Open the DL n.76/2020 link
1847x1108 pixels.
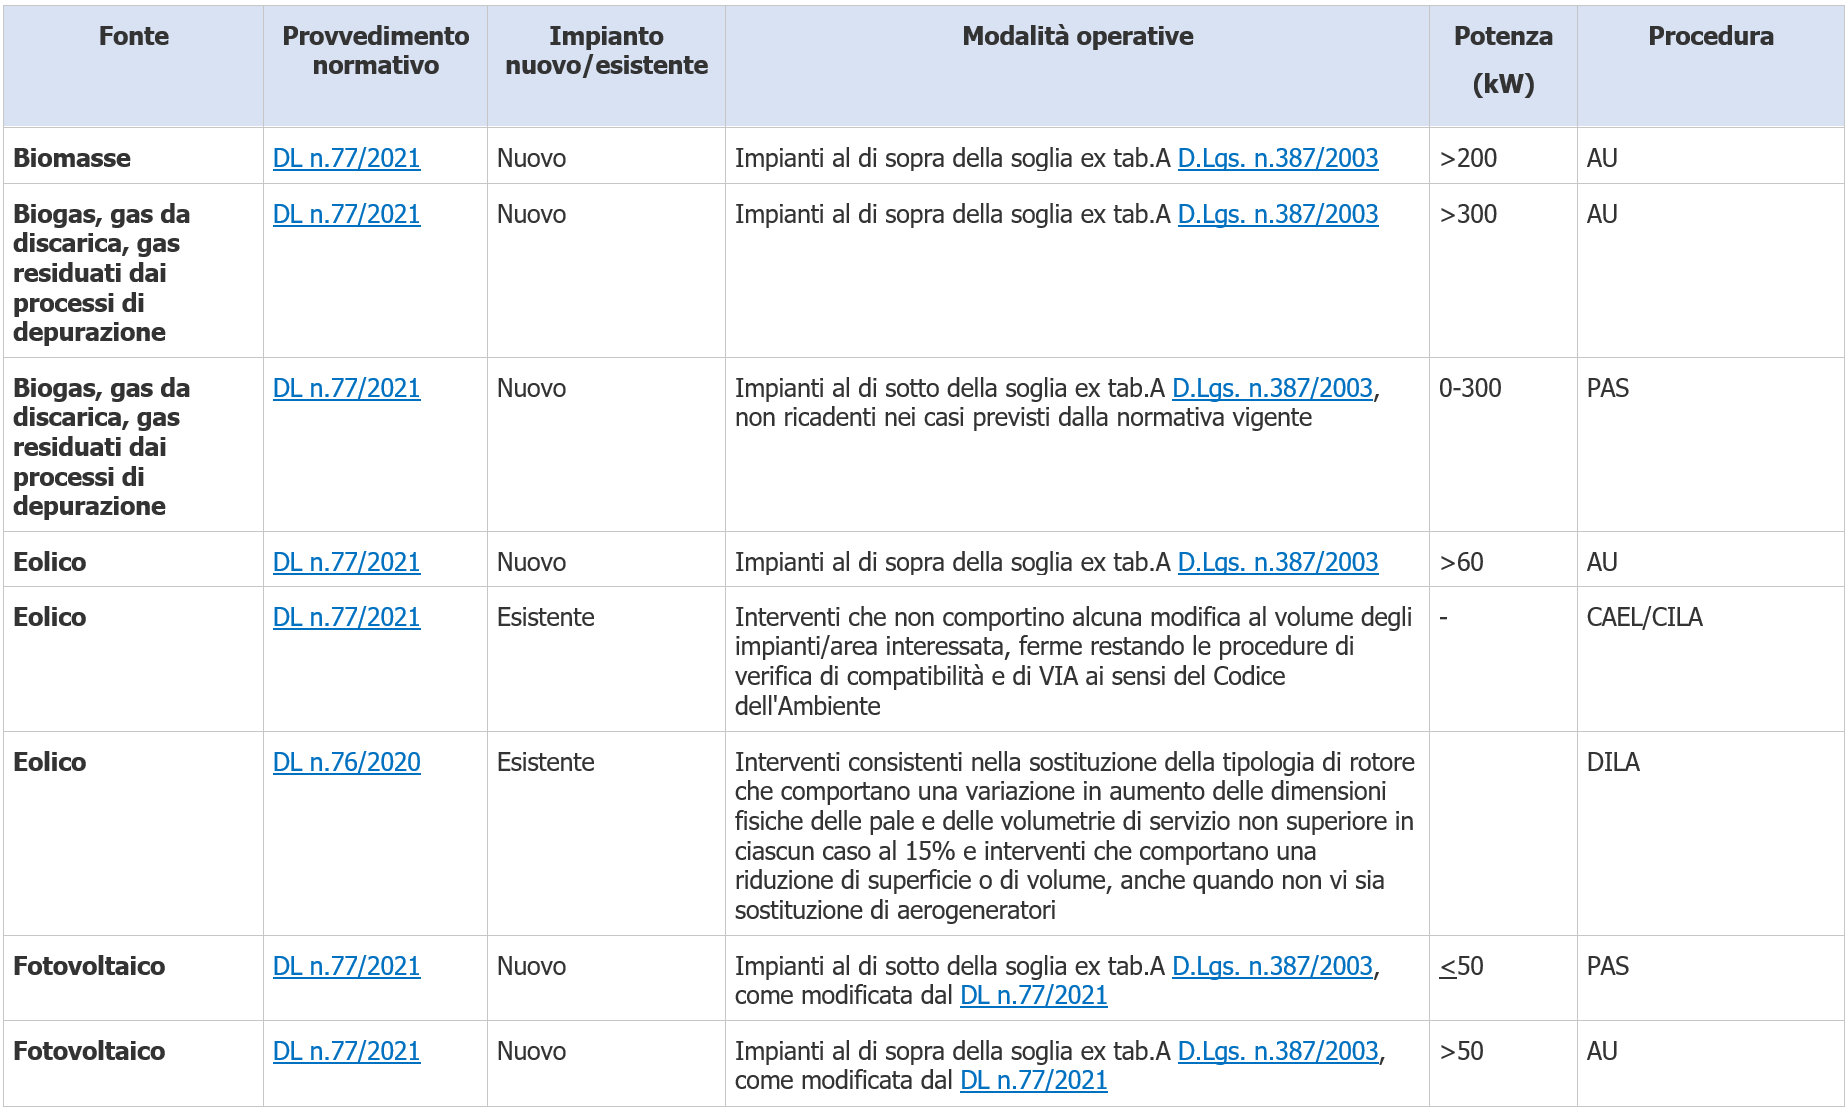346,762
